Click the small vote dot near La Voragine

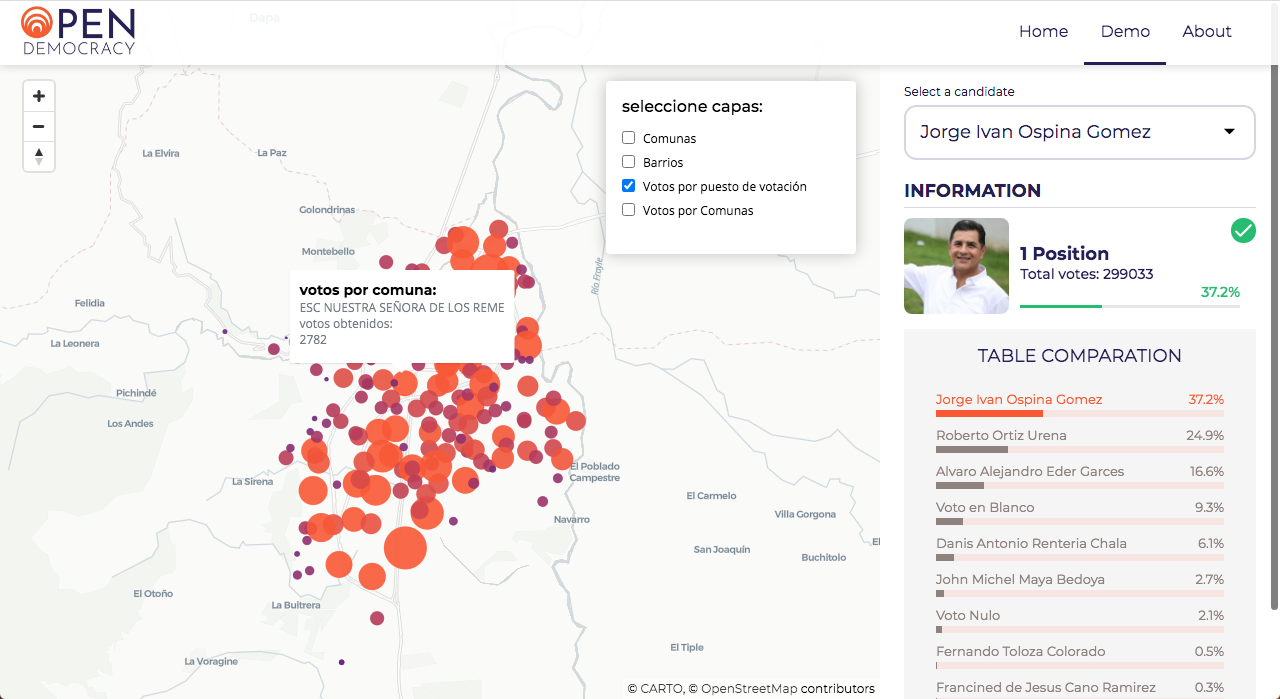342,662
